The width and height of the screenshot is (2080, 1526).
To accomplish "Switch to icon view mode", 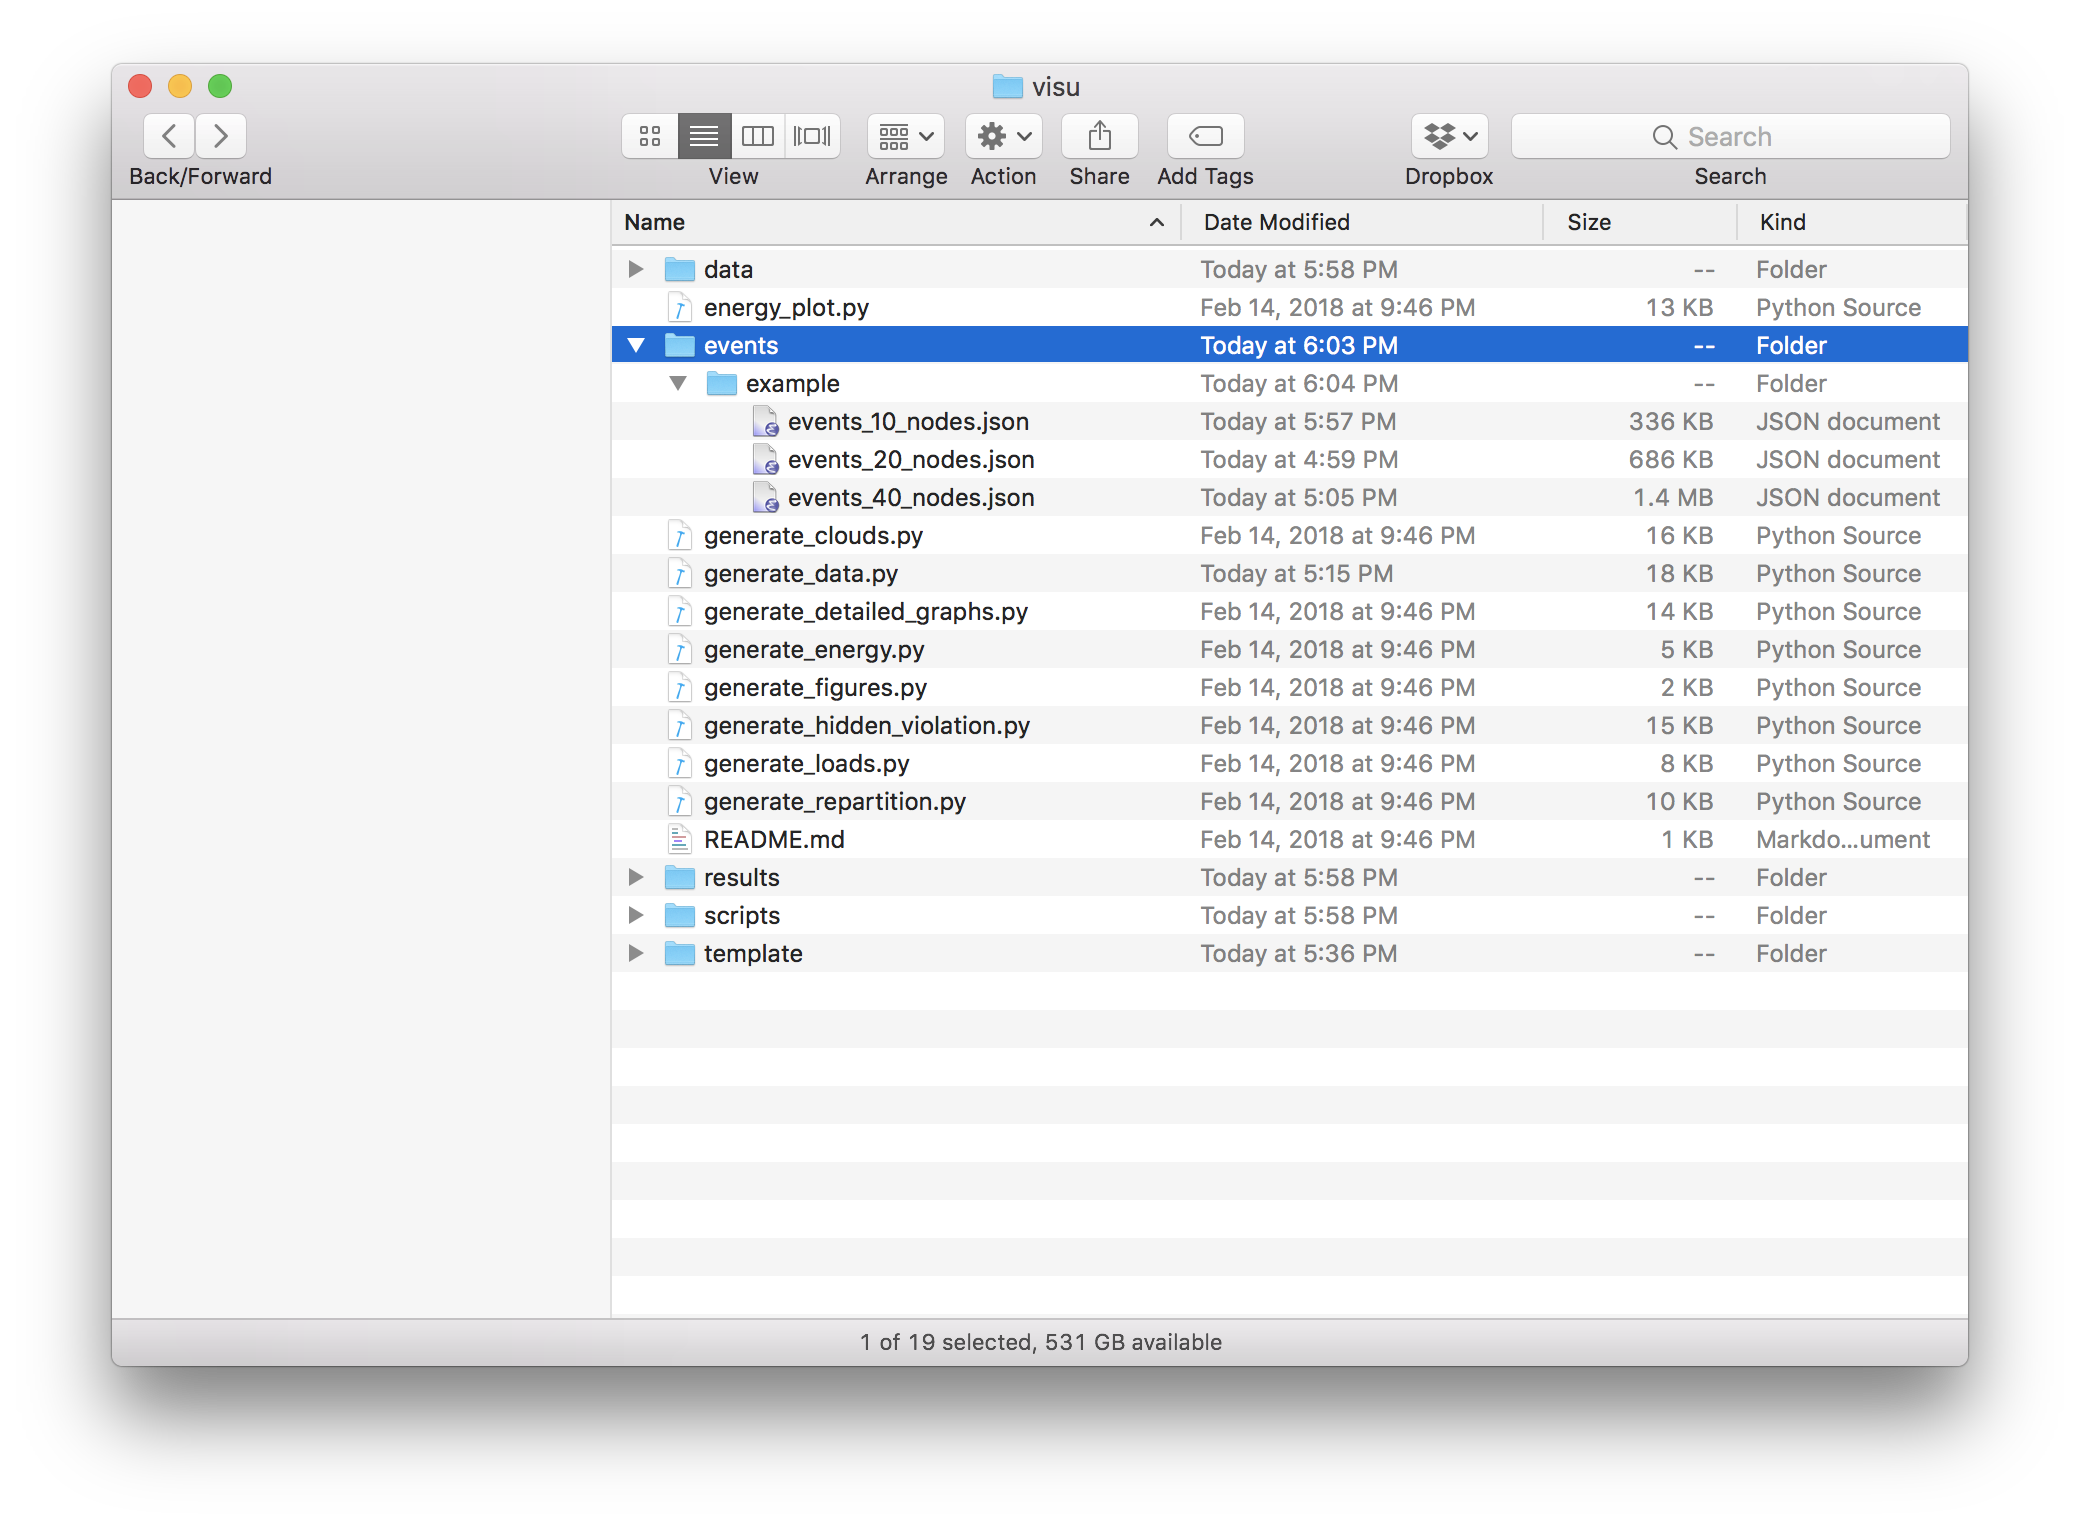I will (650, 136).
